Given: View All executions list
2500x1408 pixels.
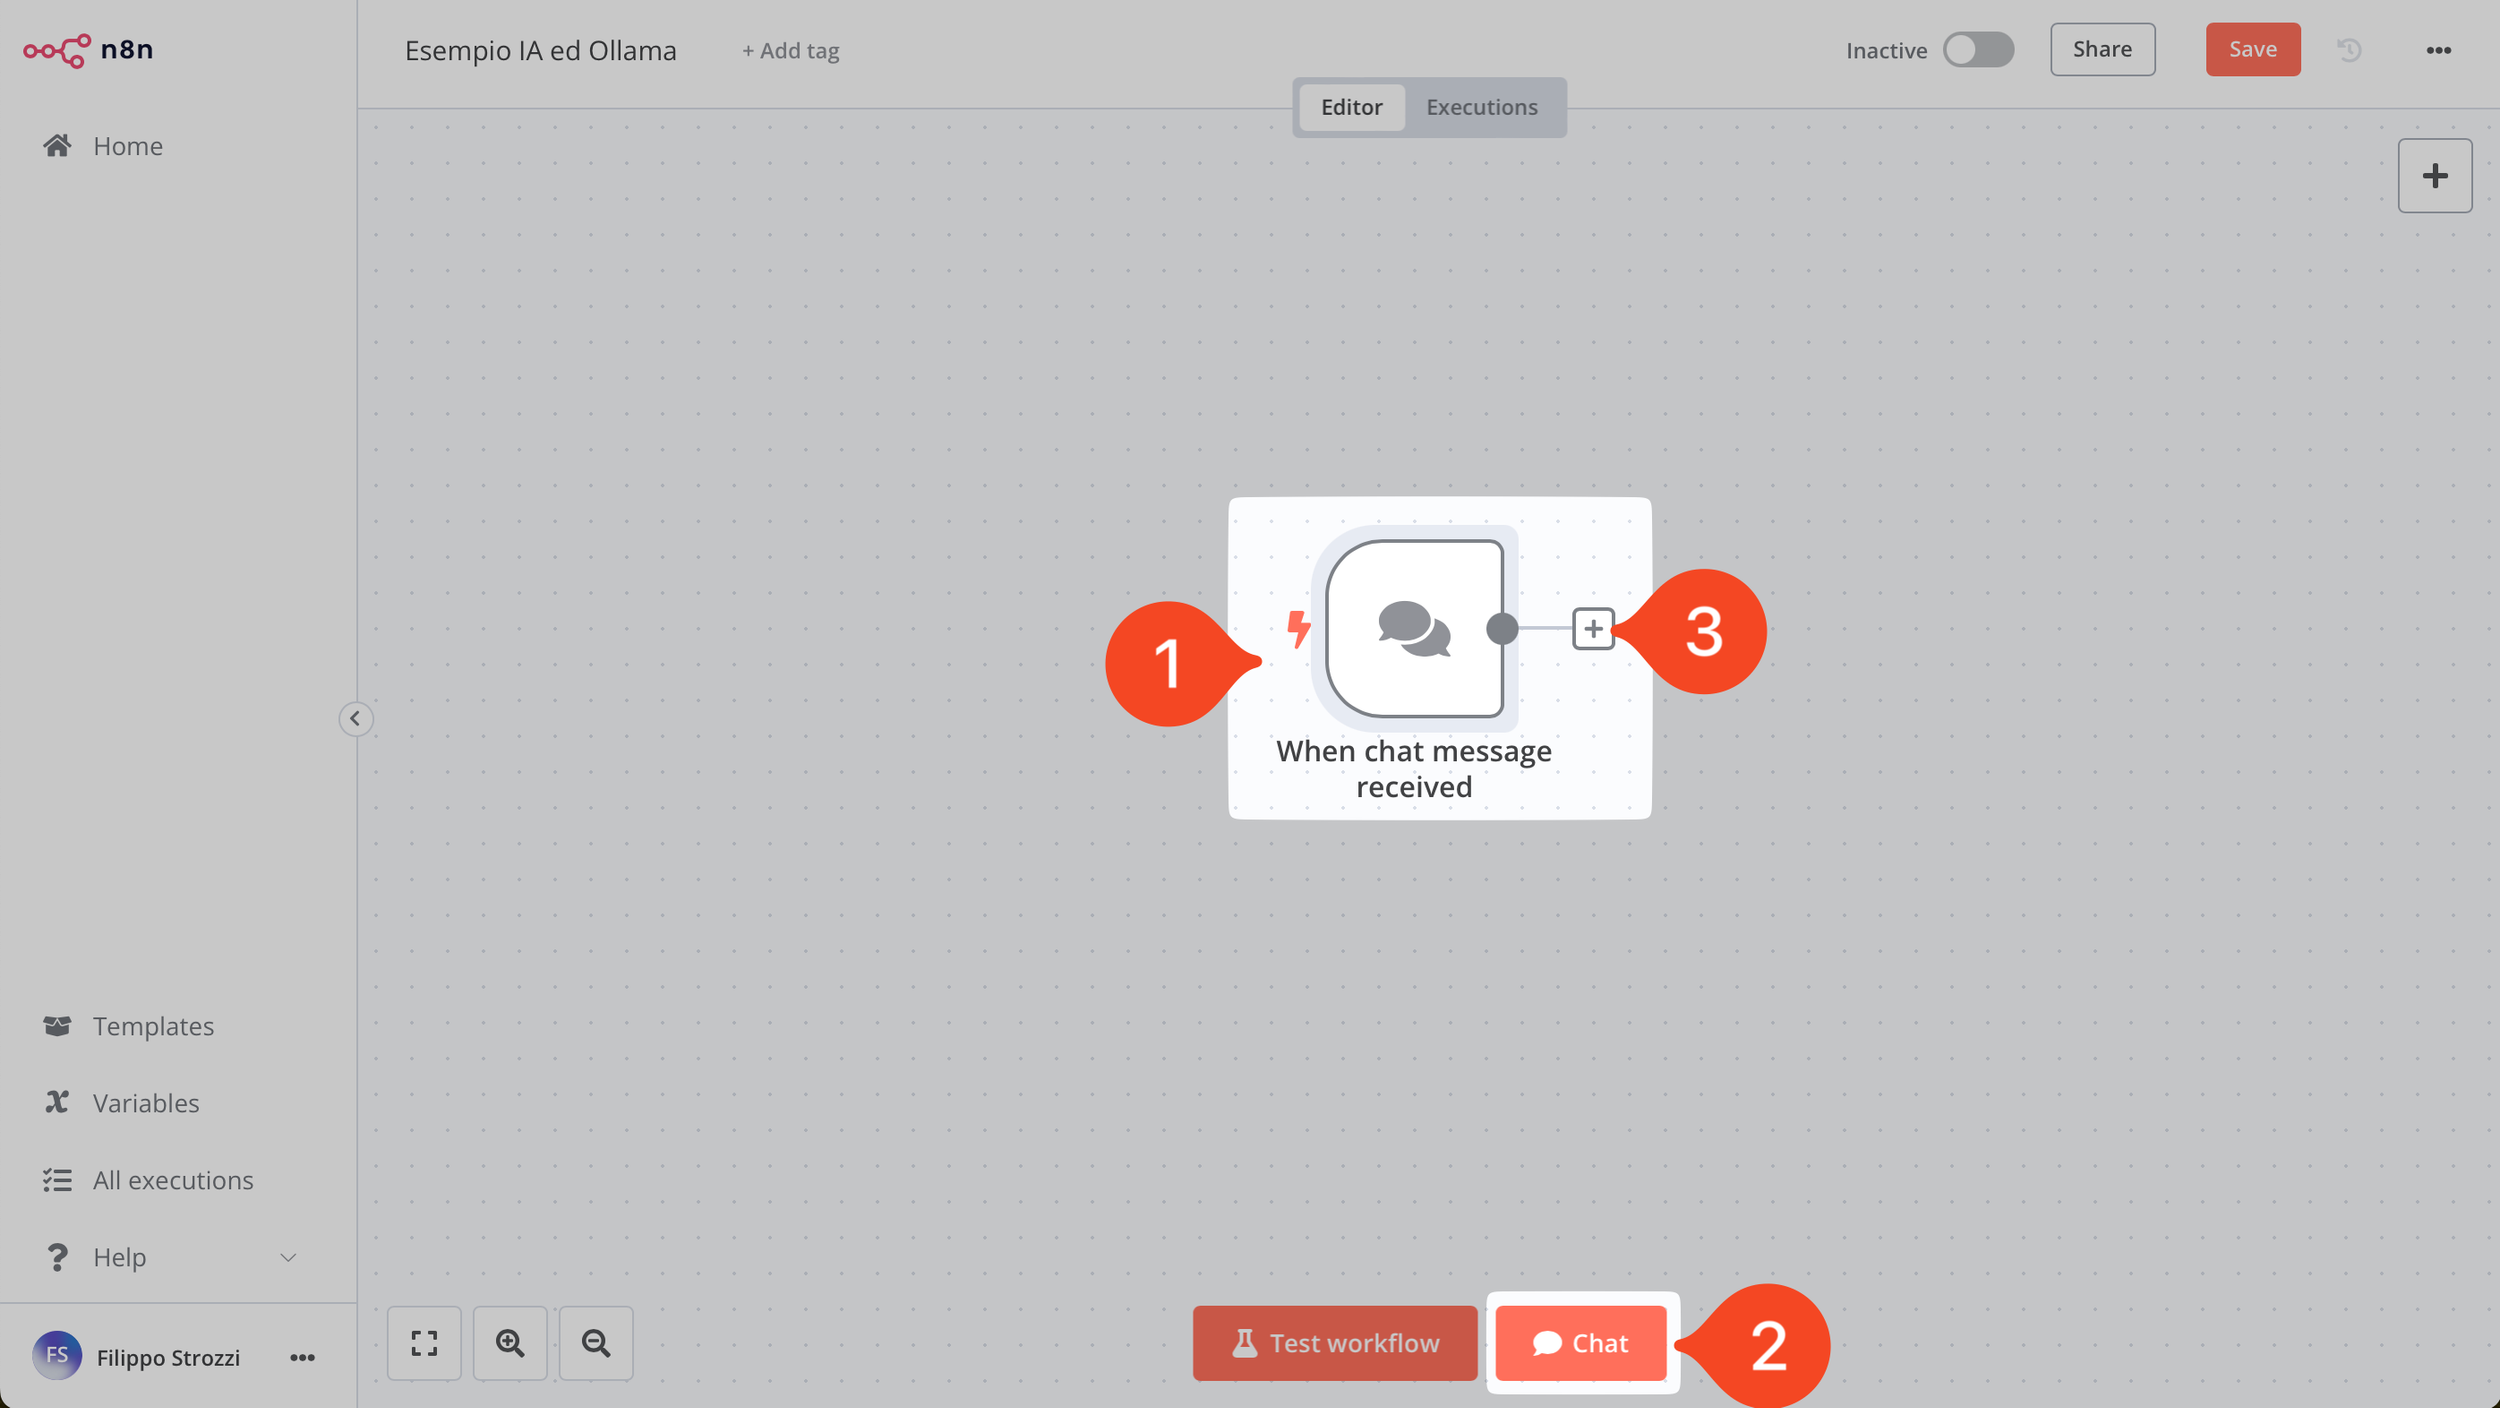Looking at the screenshot, I should (x=172, y=1180).
